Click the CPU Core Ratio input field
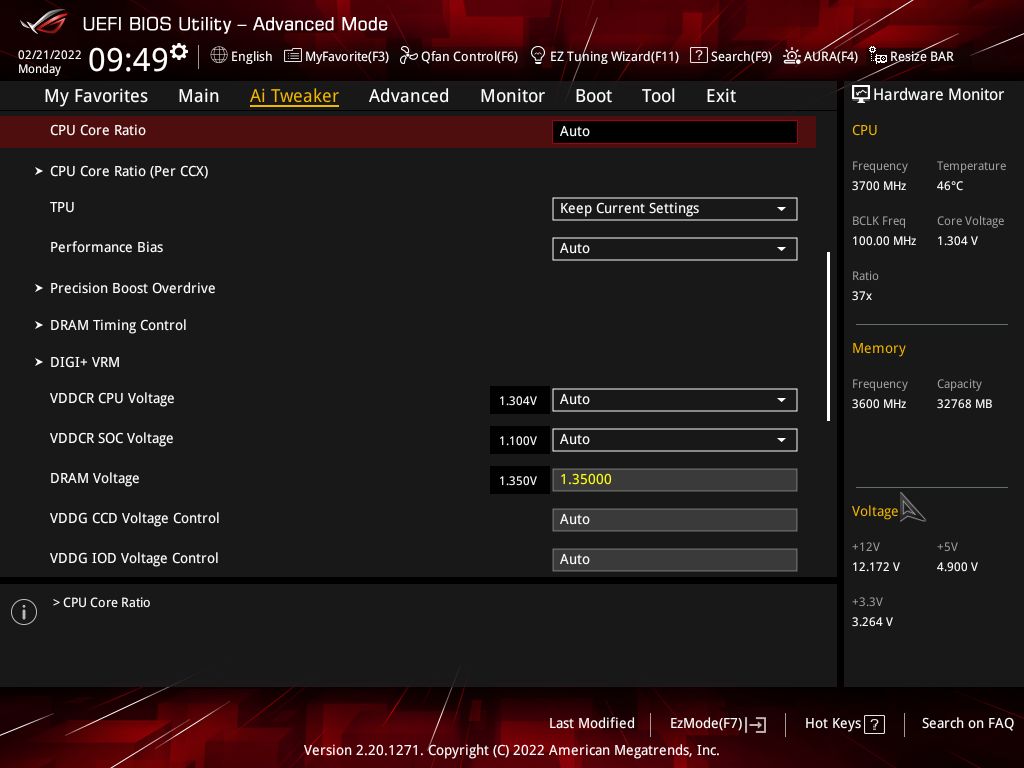 tap(675, 131)
